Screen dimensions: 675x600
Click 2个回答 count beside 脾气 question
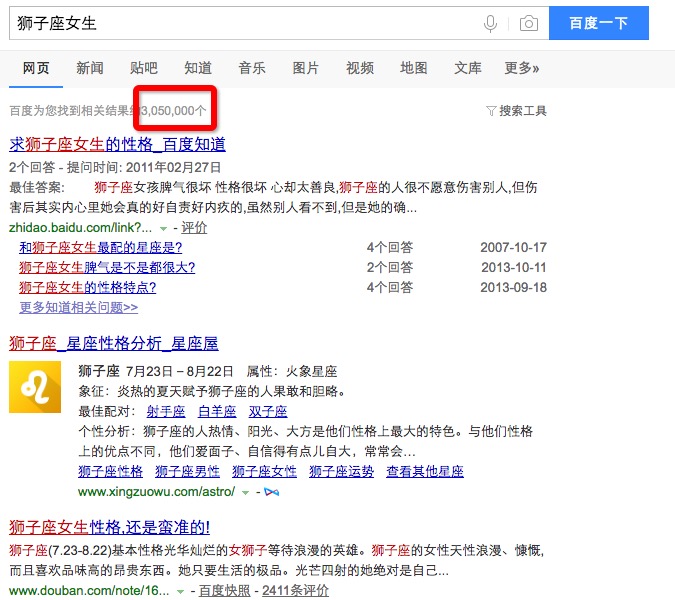(390, 268)
